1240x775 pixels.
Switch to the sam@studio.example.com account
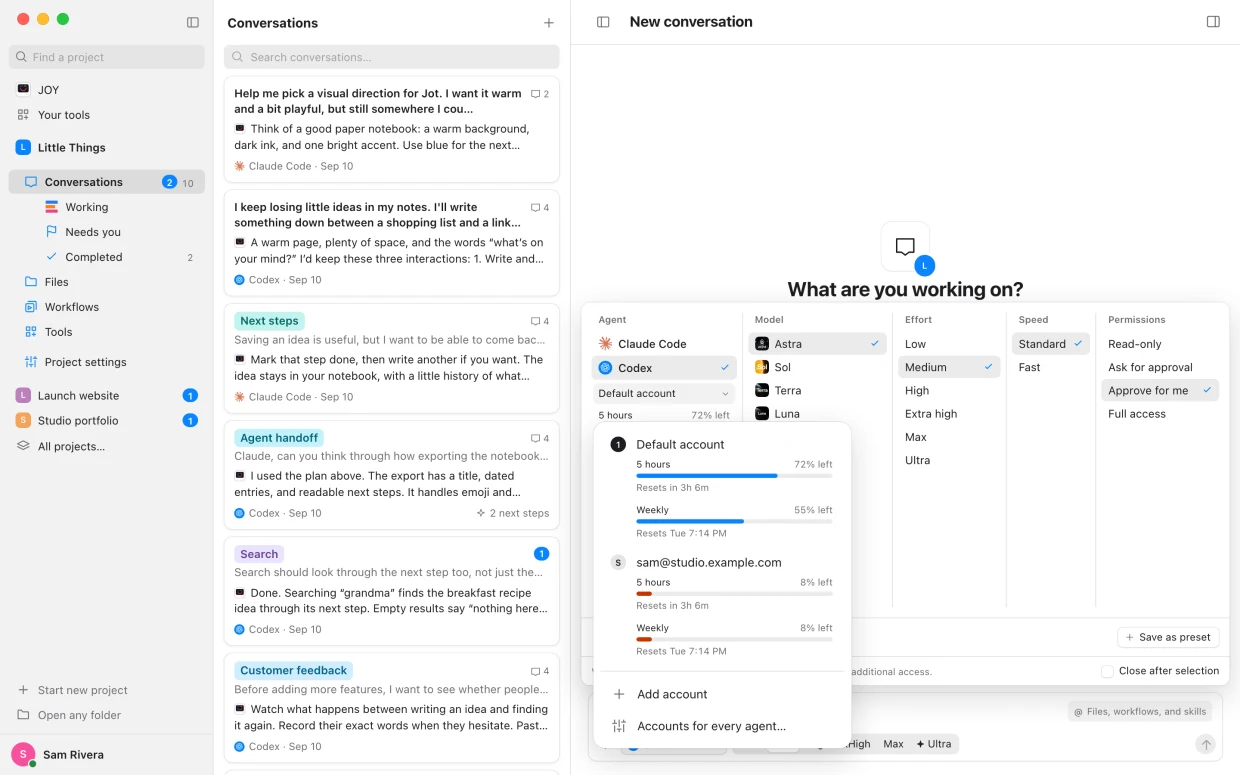[709, 563]
